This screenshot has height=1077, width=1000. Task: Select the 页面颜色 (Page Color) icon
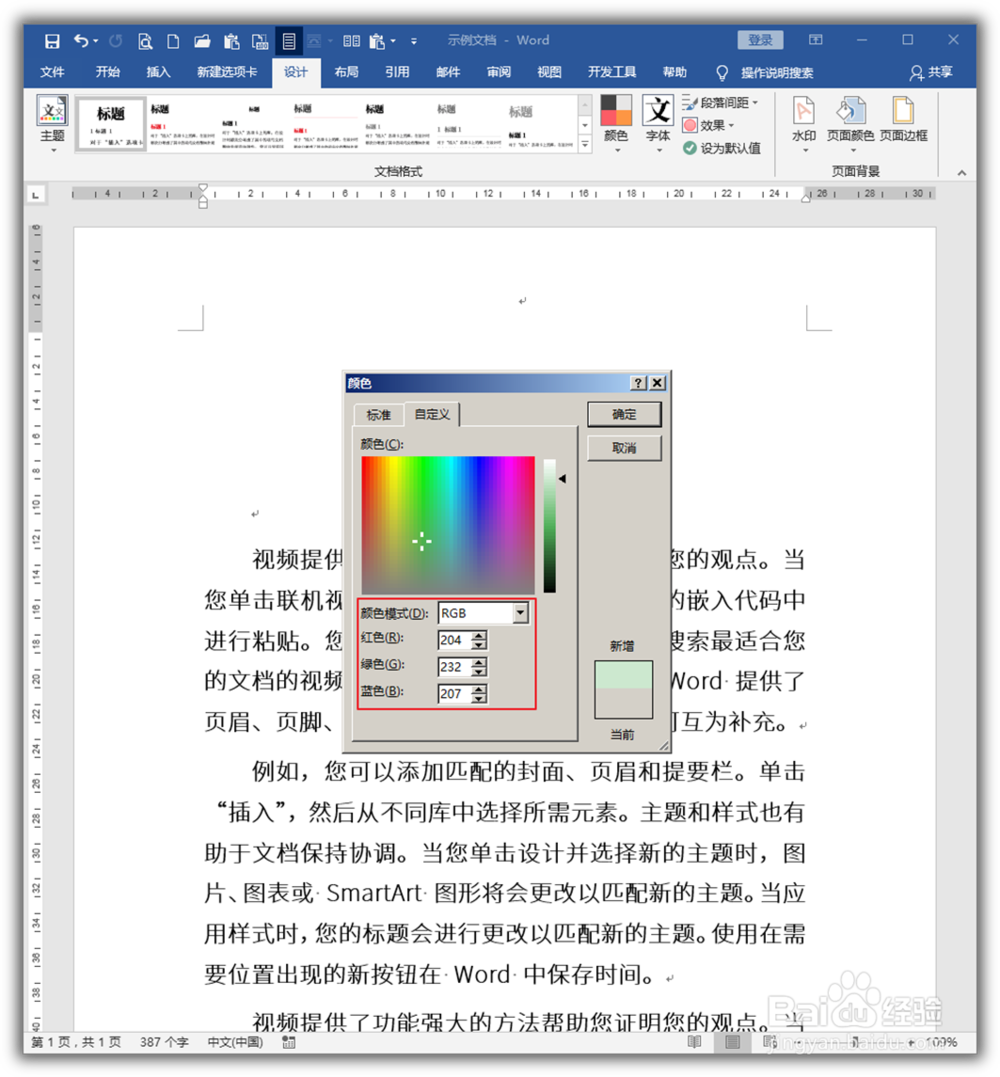(x=851, y=120)
